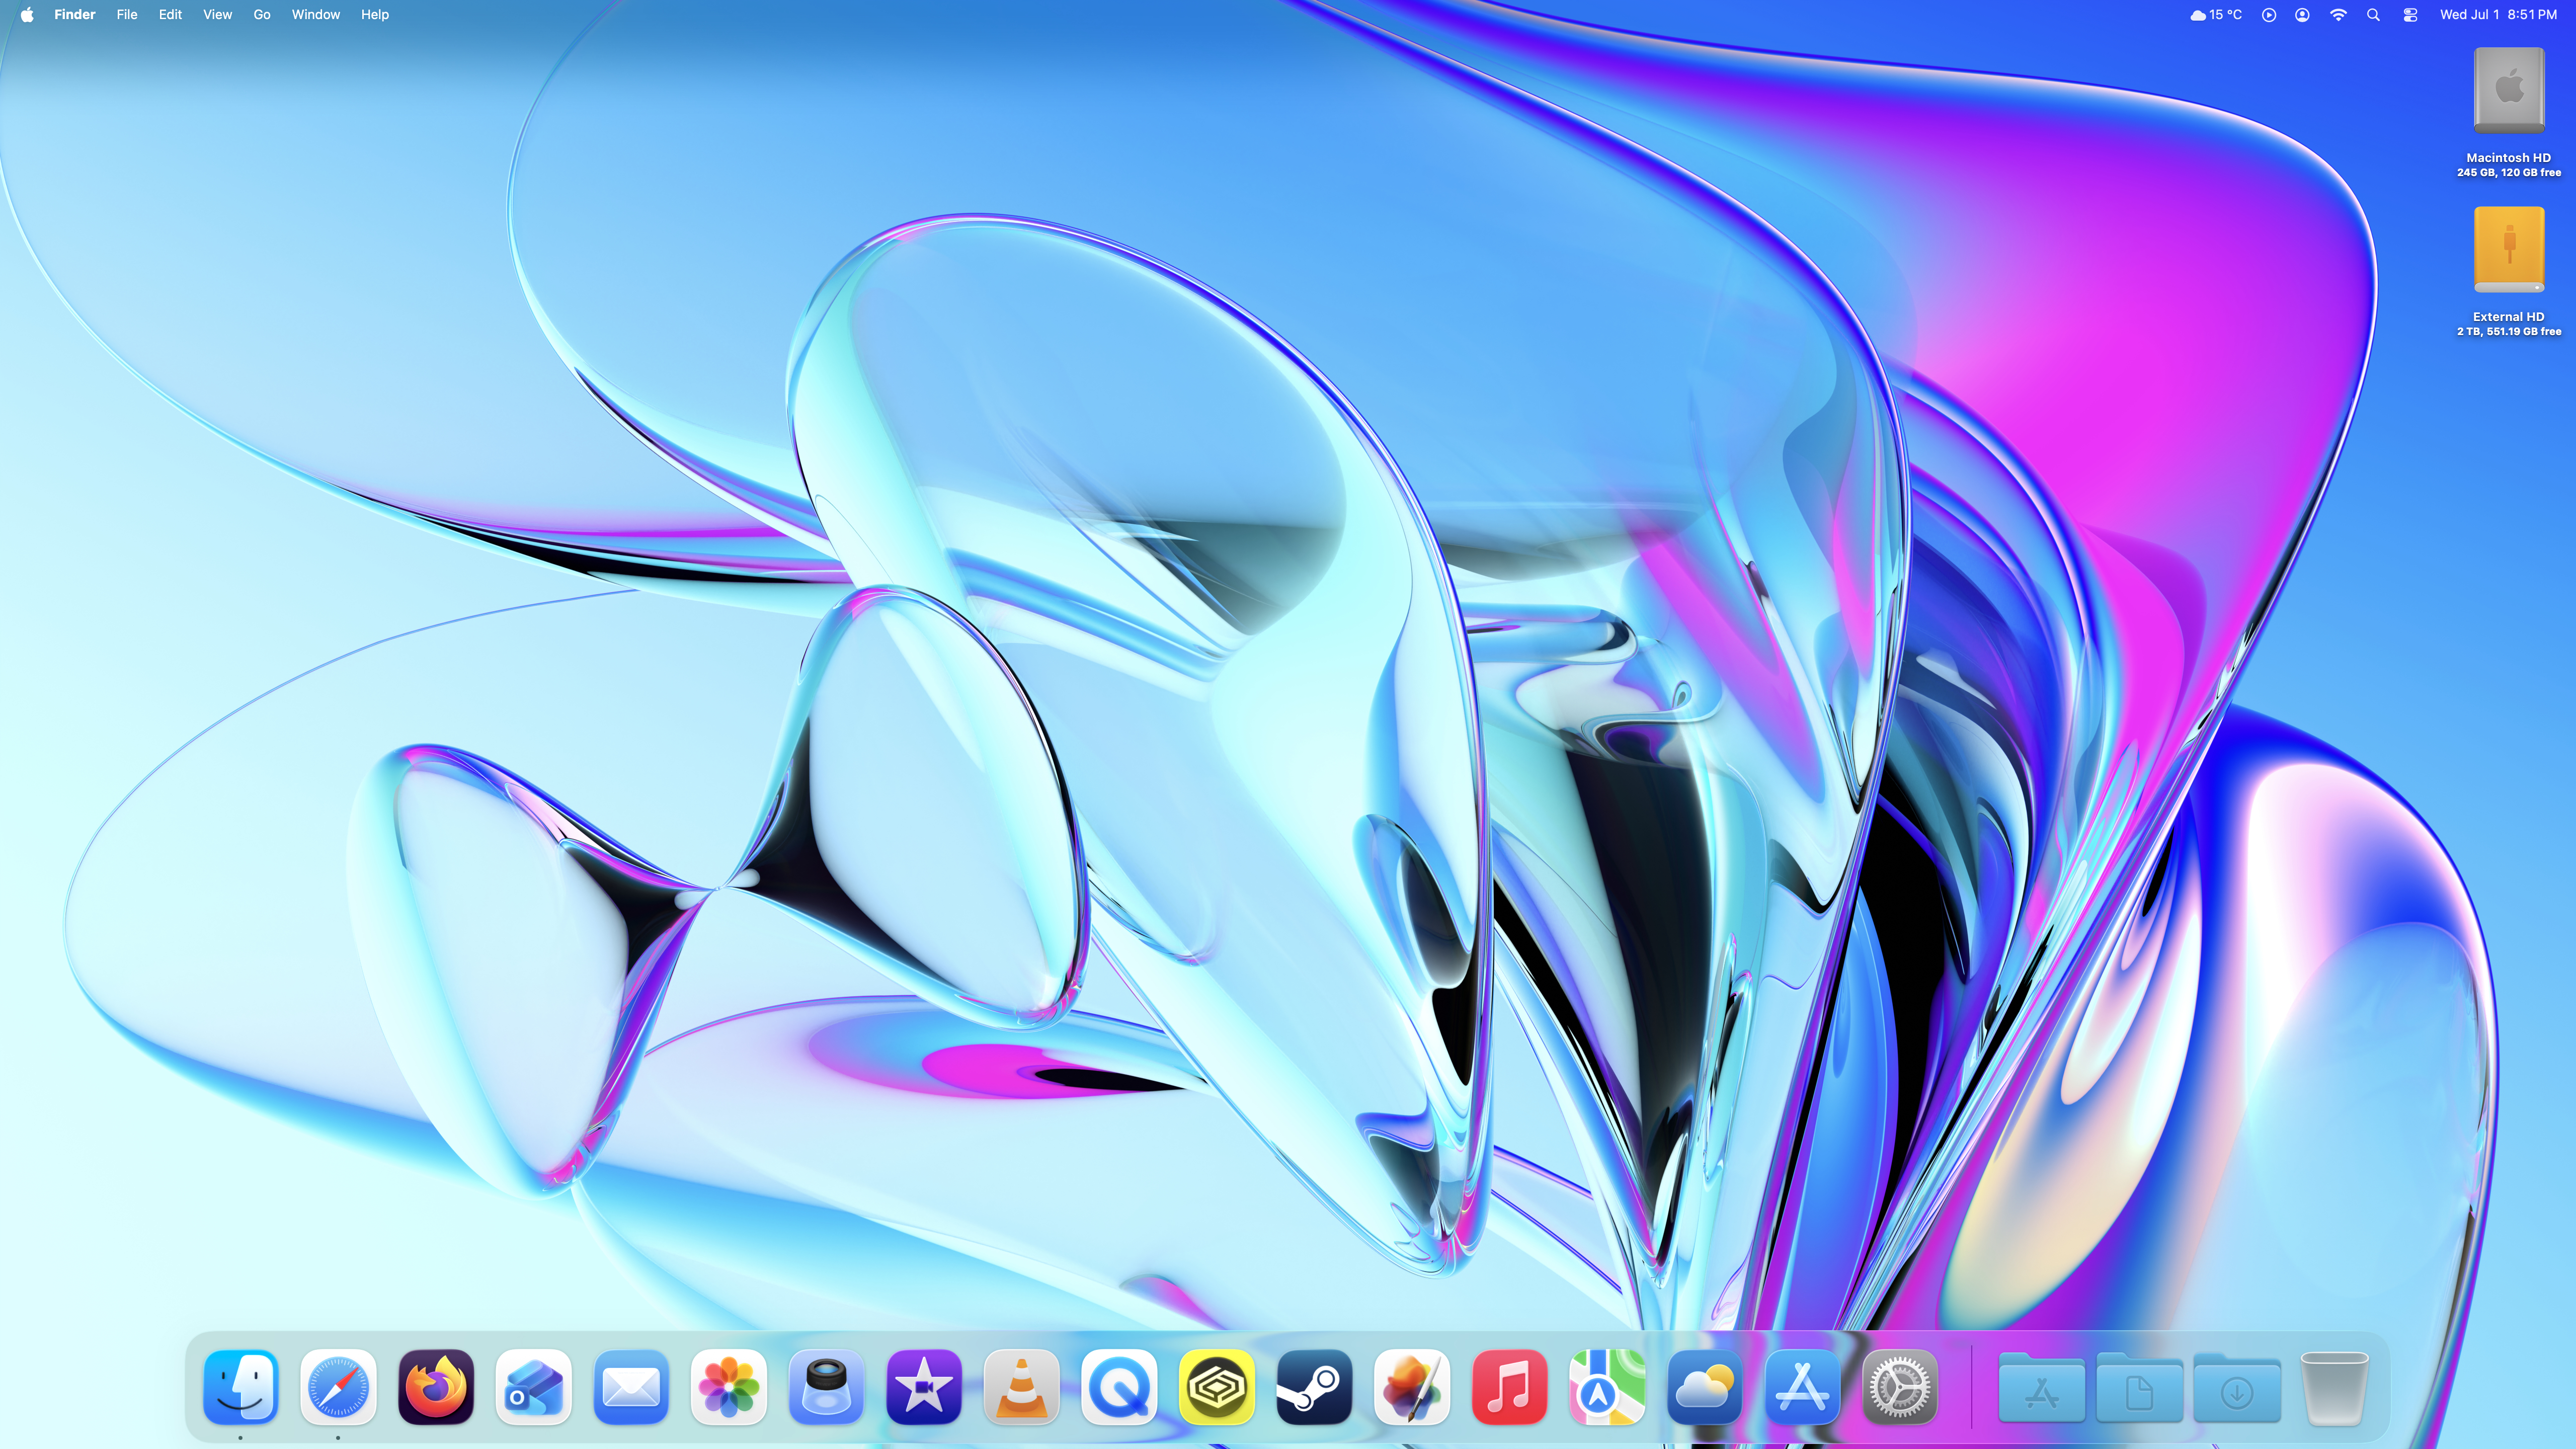2576x1449 pixels.
Task: Launch Pixelmator Pro from the Dock
Action: click(x=1412, y=1387)
